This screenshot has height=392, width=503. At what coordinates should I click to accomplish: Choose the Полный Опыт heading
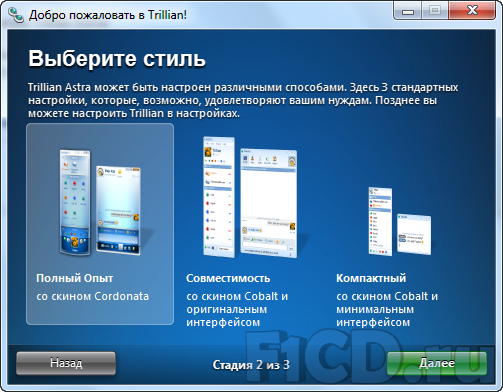click(75, 278)
